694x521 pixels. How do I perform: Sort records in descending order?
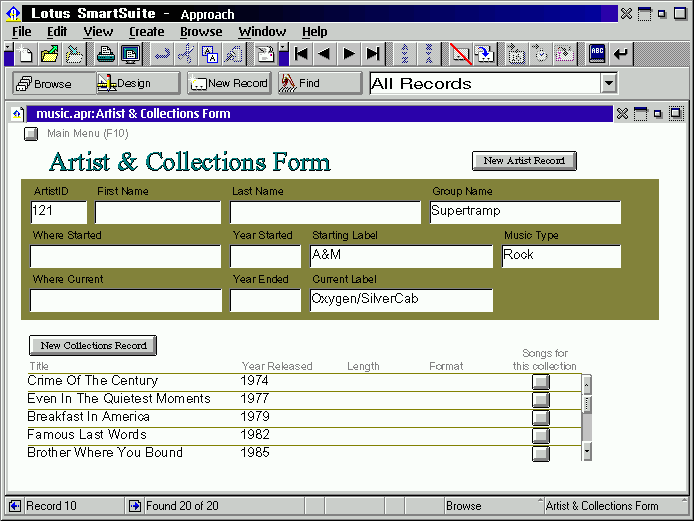coord(428,54)
